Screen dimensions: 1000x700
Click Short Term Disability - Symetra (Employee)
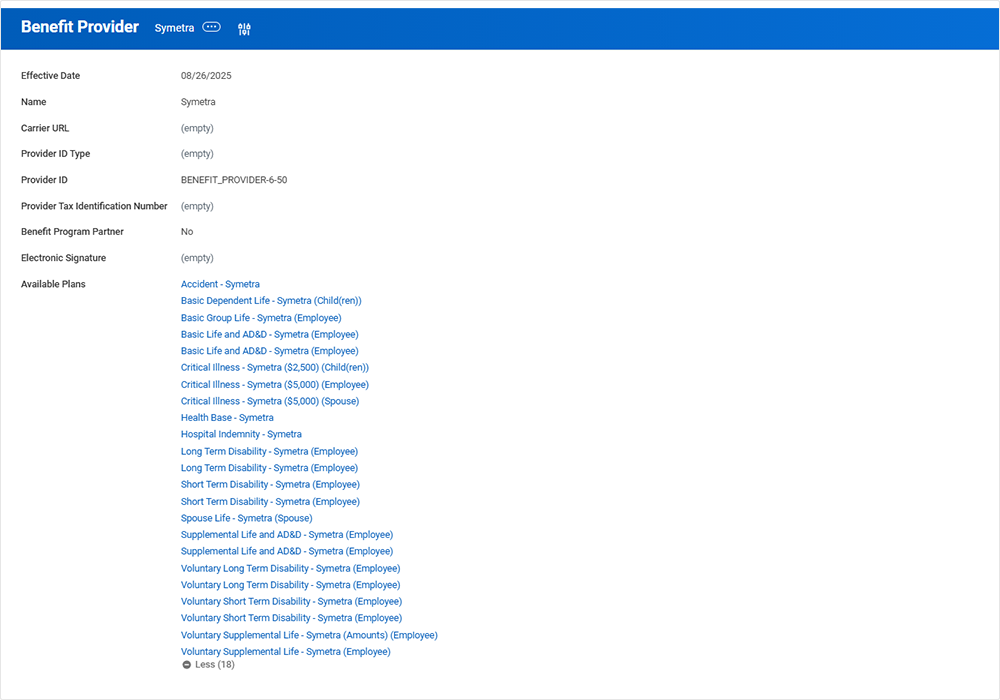click(x=270, y=484)
